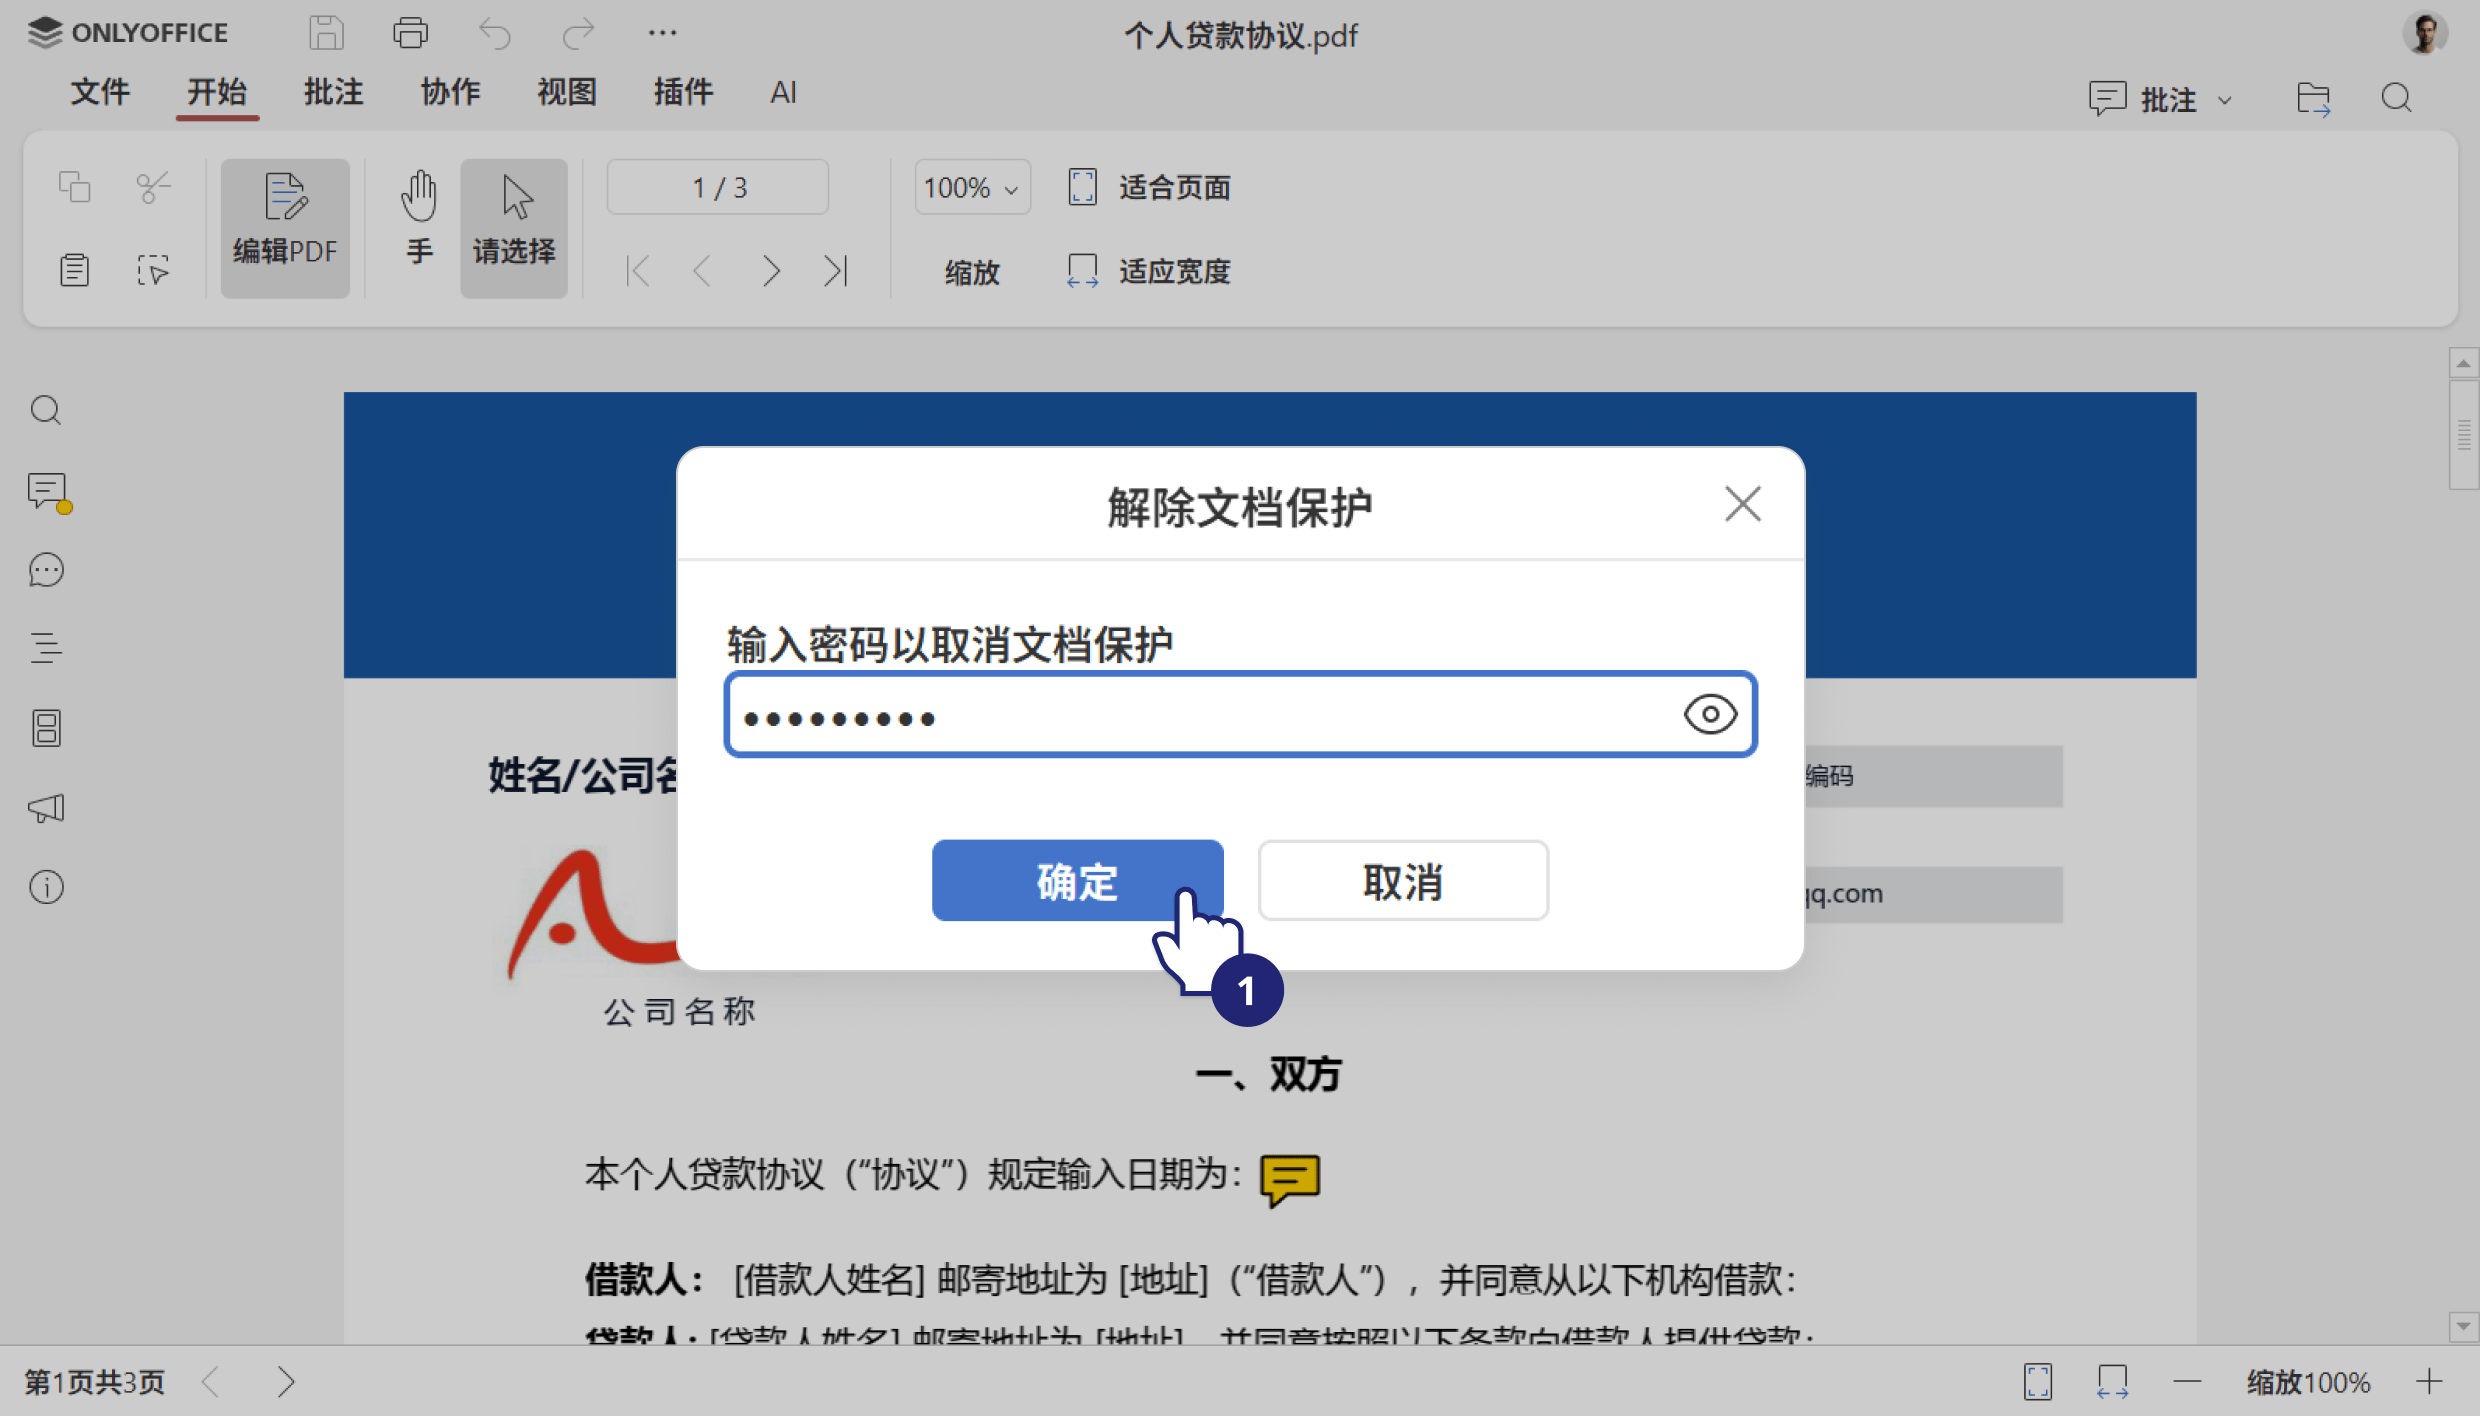
Task: Open the chat panel in the sidebar
Action: [x=46, y=569]
